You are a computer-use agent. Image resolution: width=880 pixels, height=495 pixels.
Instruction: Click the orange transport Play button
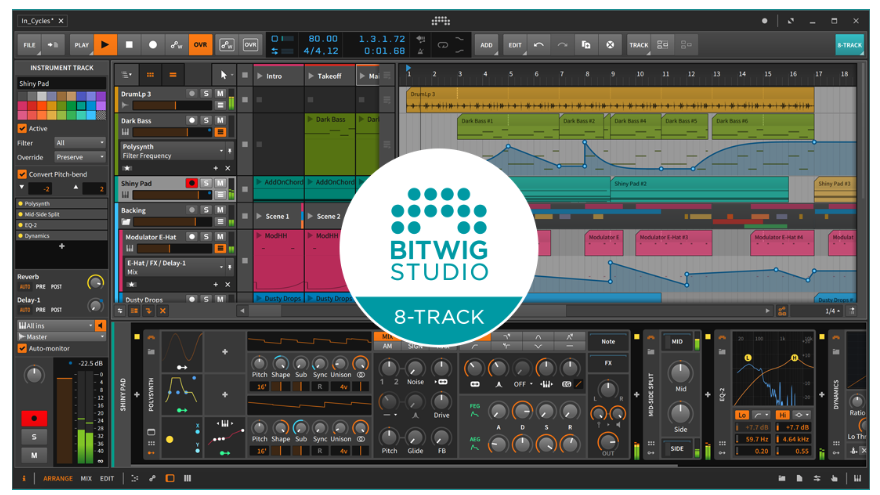105,44
